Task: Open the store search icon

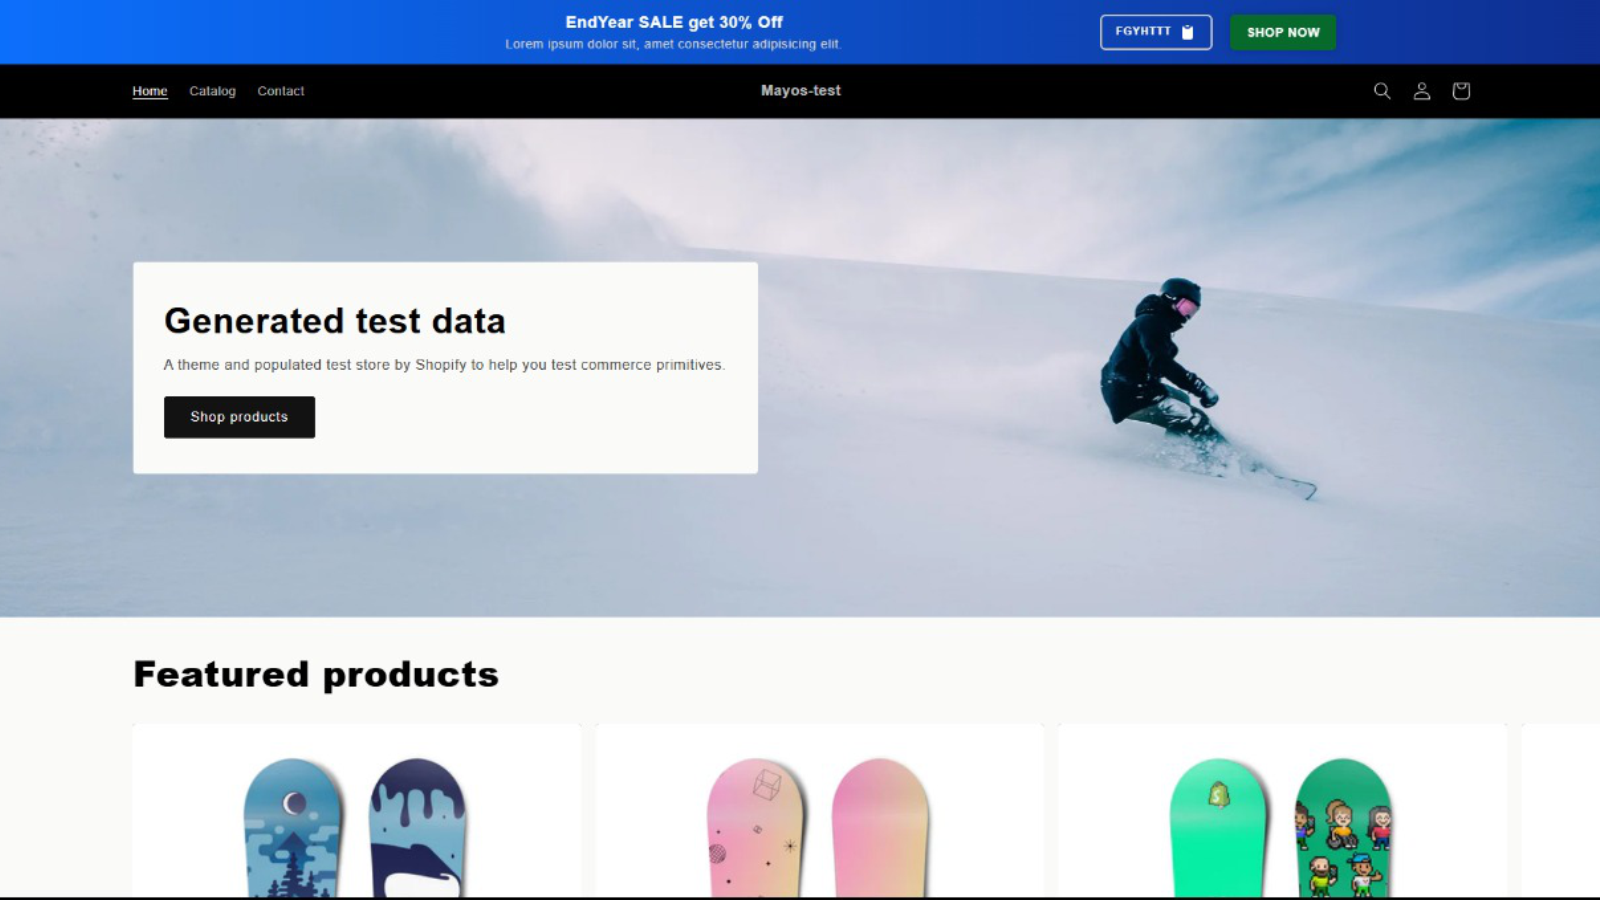Action: (1382, 91)
